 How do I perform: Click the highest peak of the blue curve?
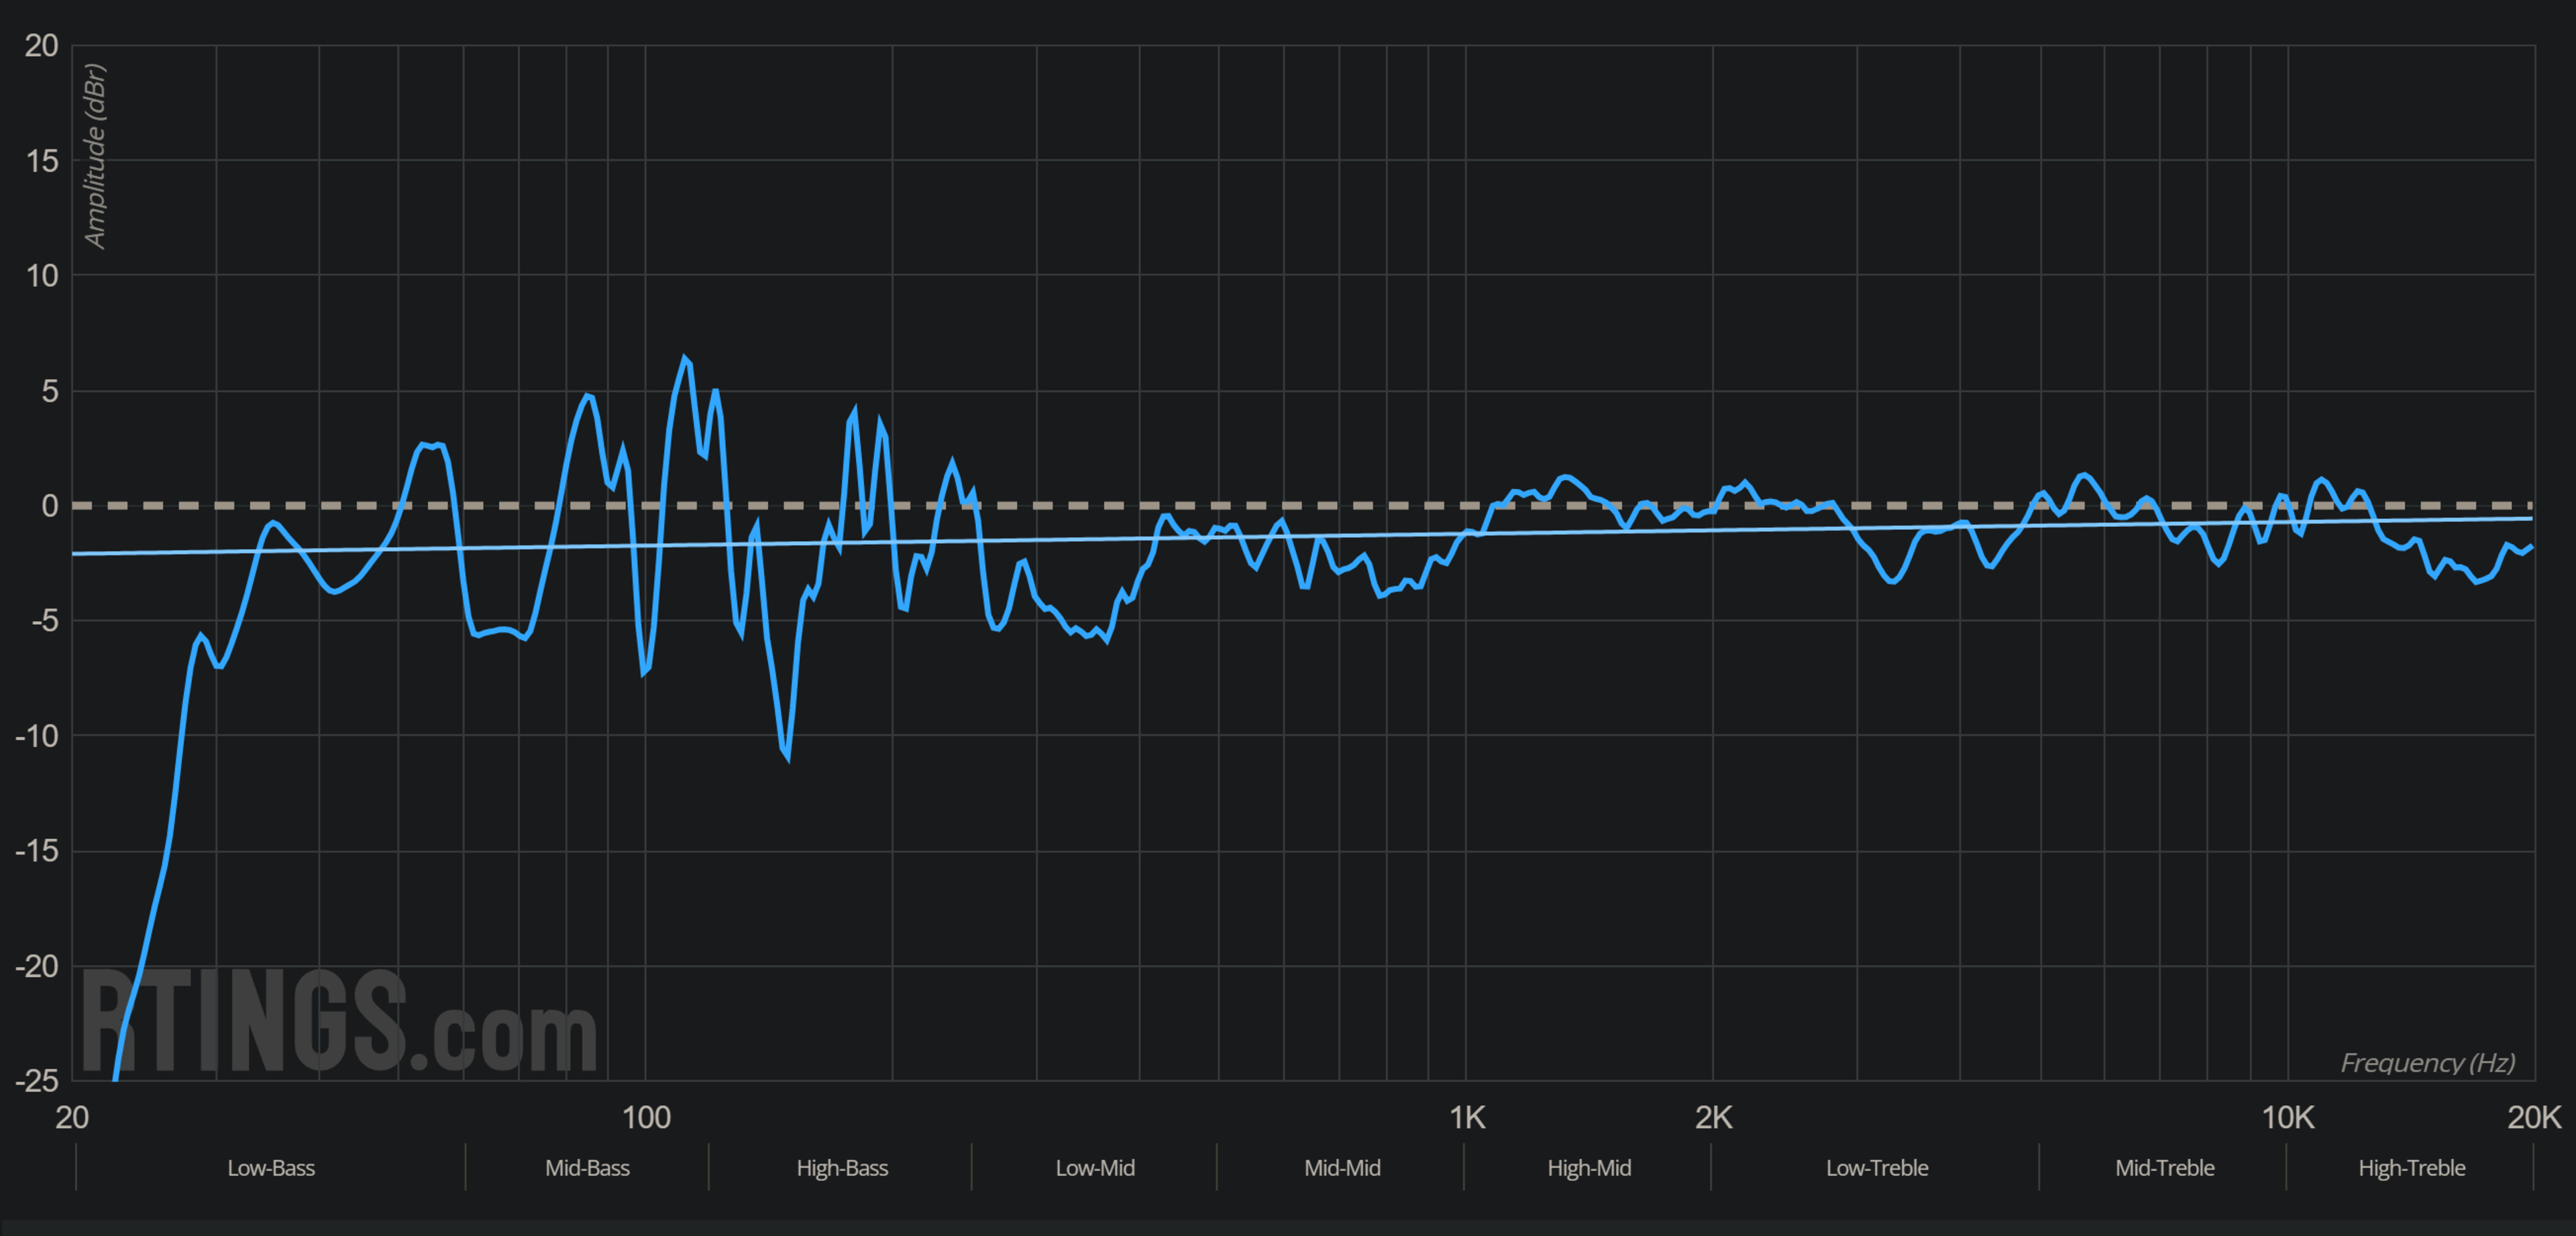[x=685, y=358]
